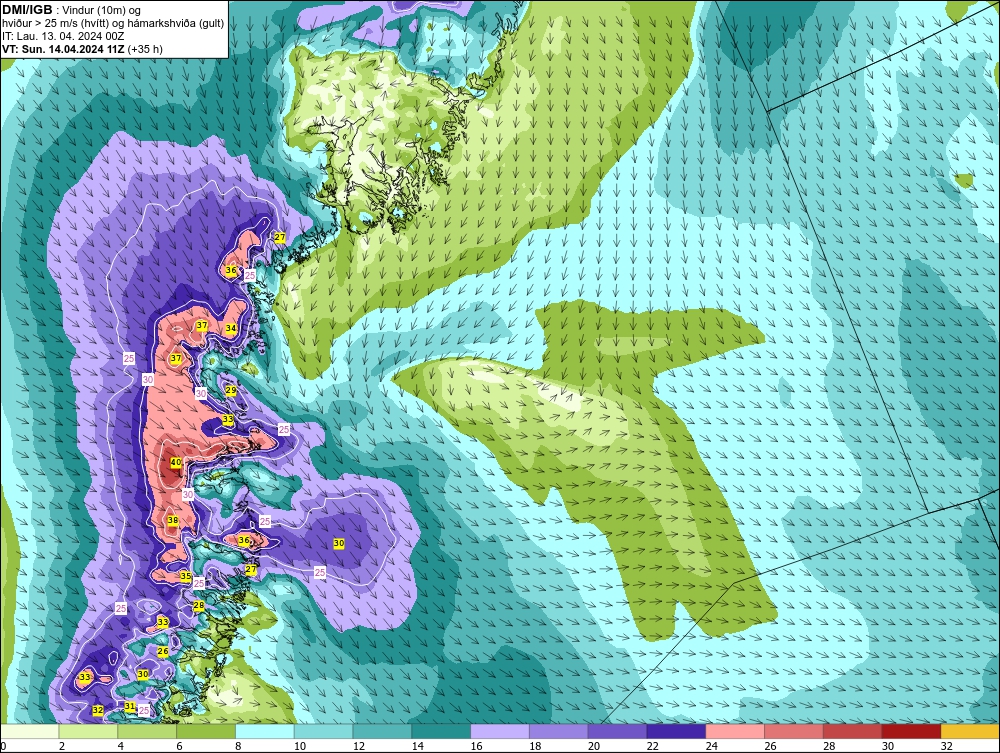Select the light pink 24–26 legend swatch
This screenshot has height=753, width=1000.
(735, 731)
